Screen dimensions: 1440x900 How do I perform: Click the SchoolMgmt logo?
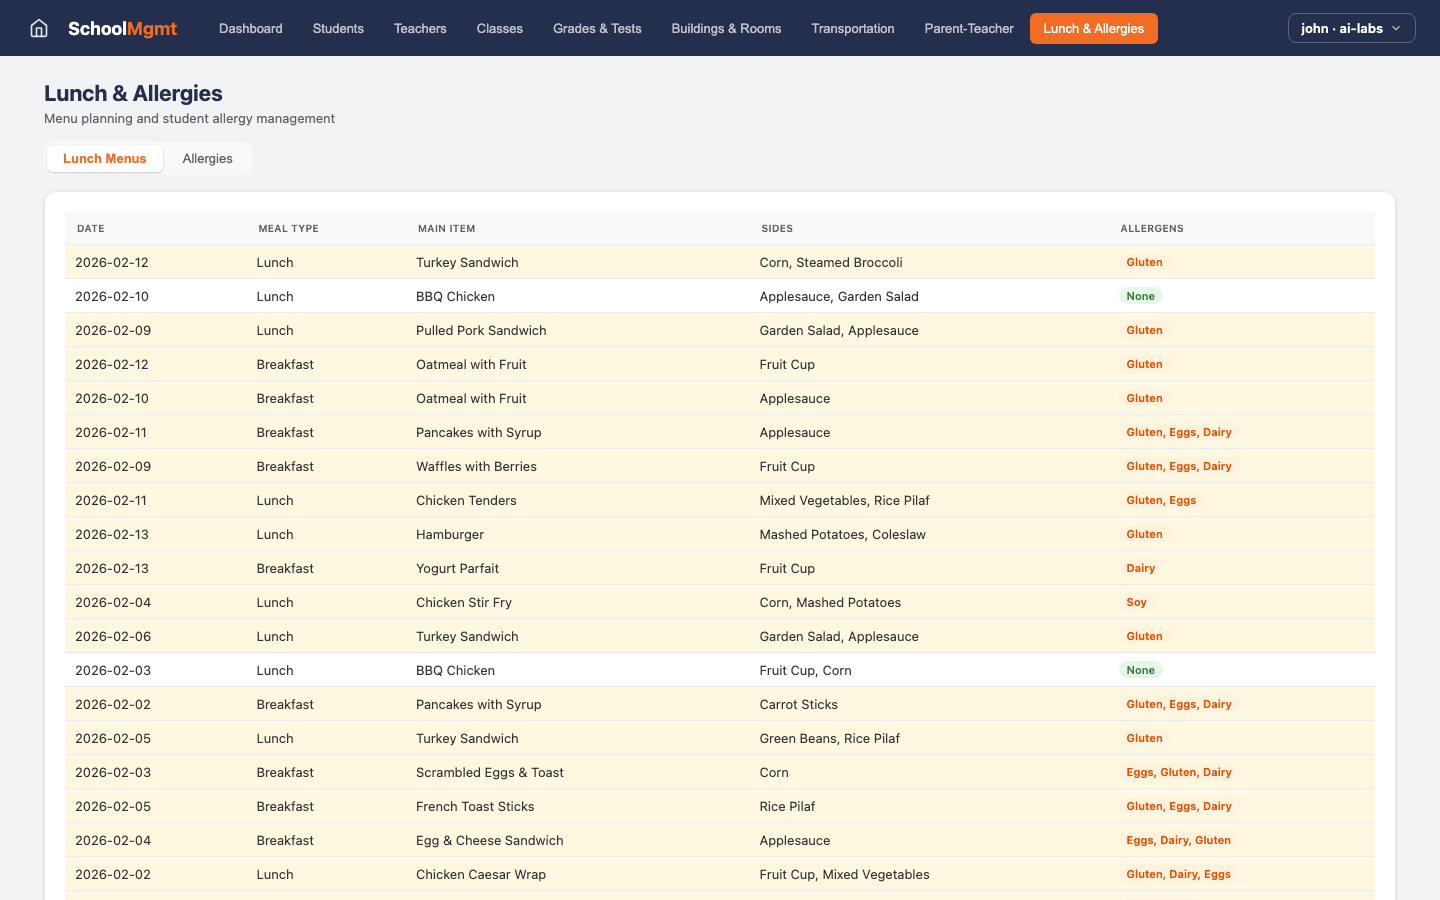[x=122, y=28]
